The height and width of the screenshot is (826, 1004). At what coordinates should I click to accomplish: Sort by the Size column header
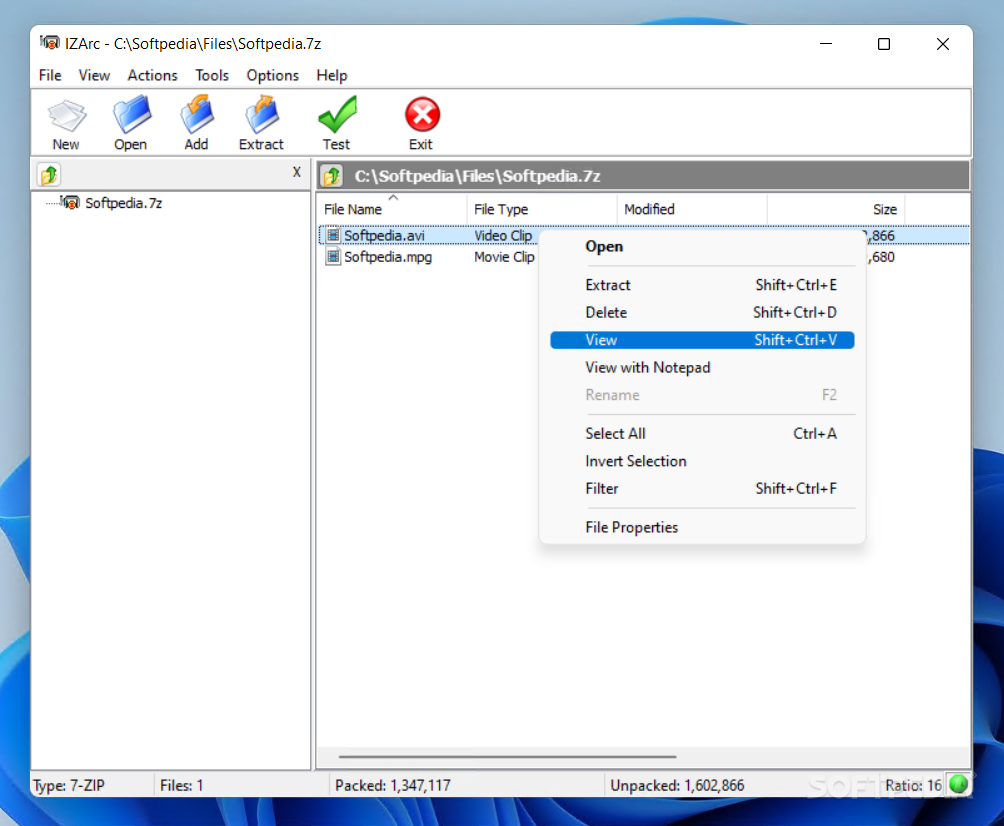(x=836, y=209)
